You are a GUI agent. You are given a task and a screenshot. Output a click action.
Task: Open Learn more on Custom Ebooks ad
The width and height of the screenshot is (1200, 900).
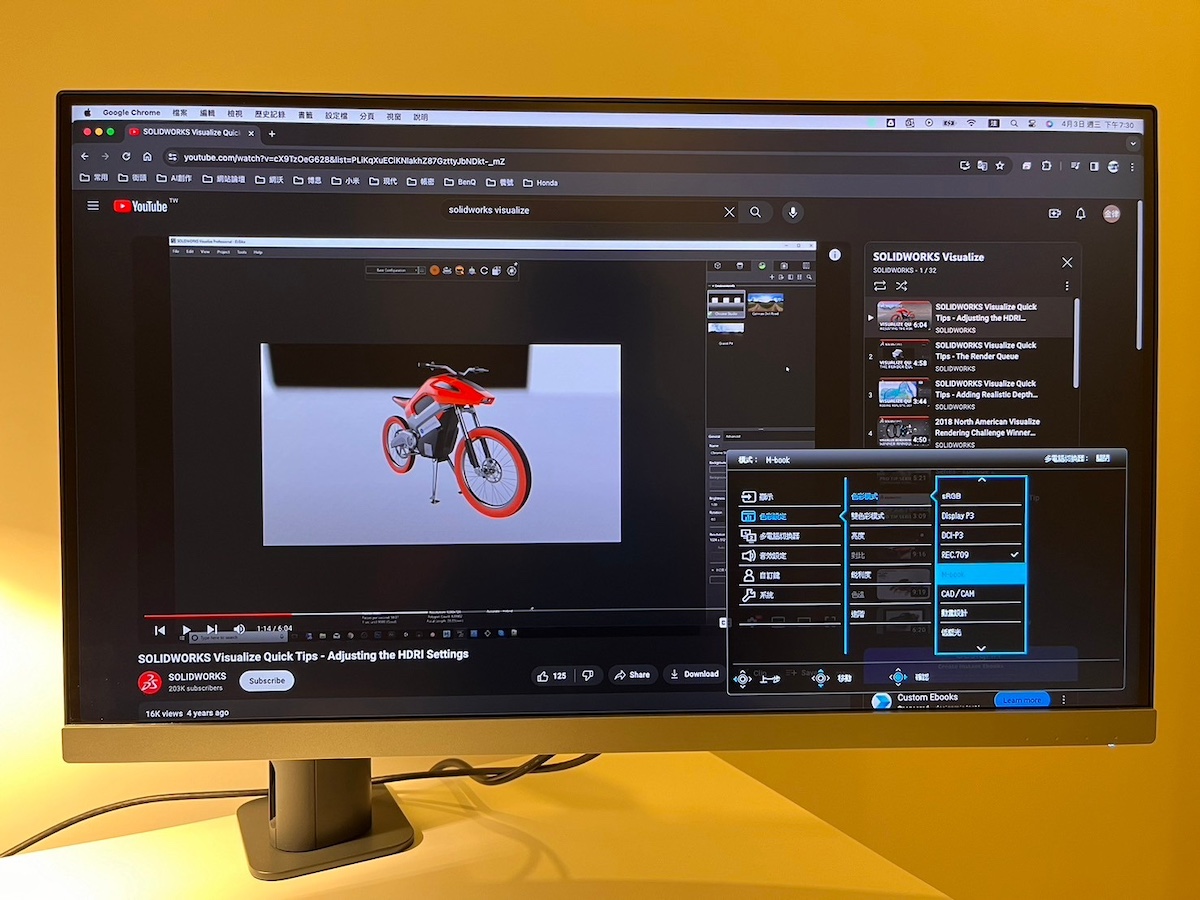1022,700
